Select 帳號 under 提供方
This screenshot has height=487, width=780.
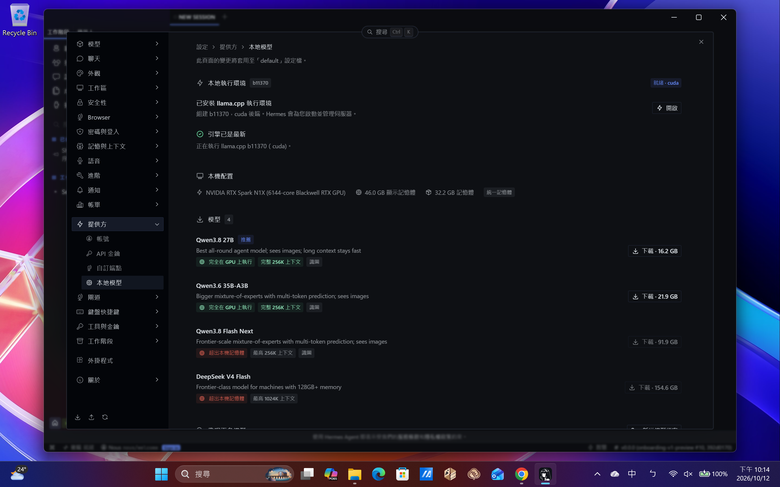[122, 239]
